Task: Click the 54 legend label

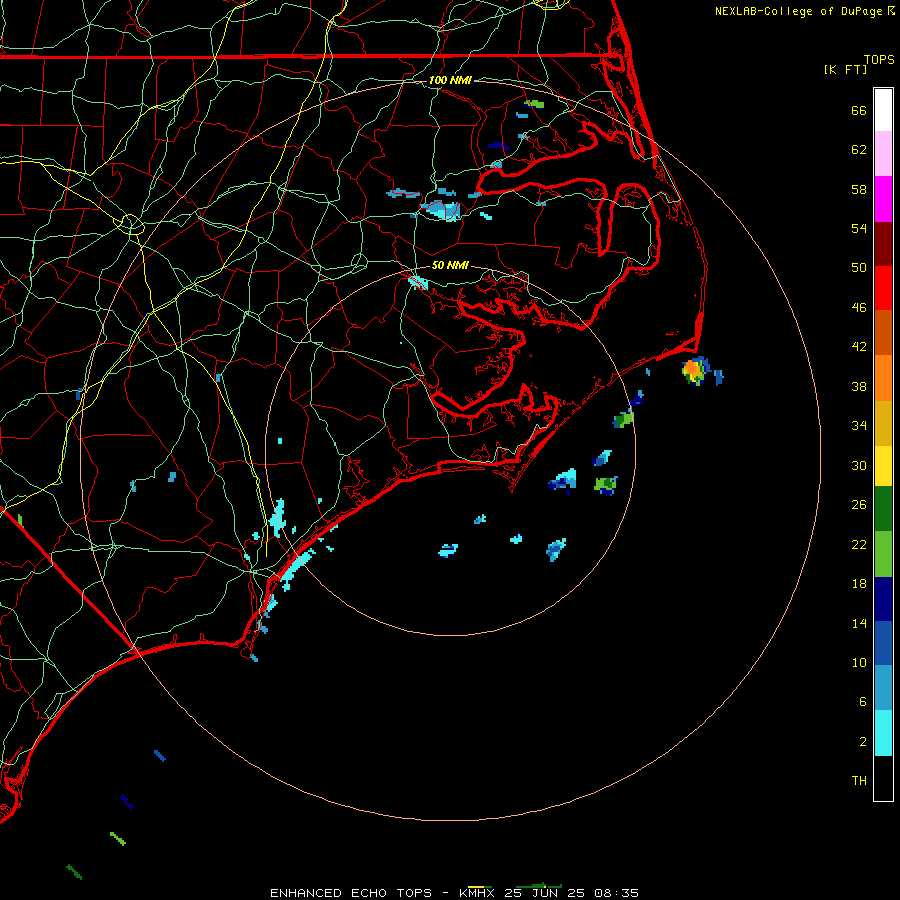Action: [859, 228]
